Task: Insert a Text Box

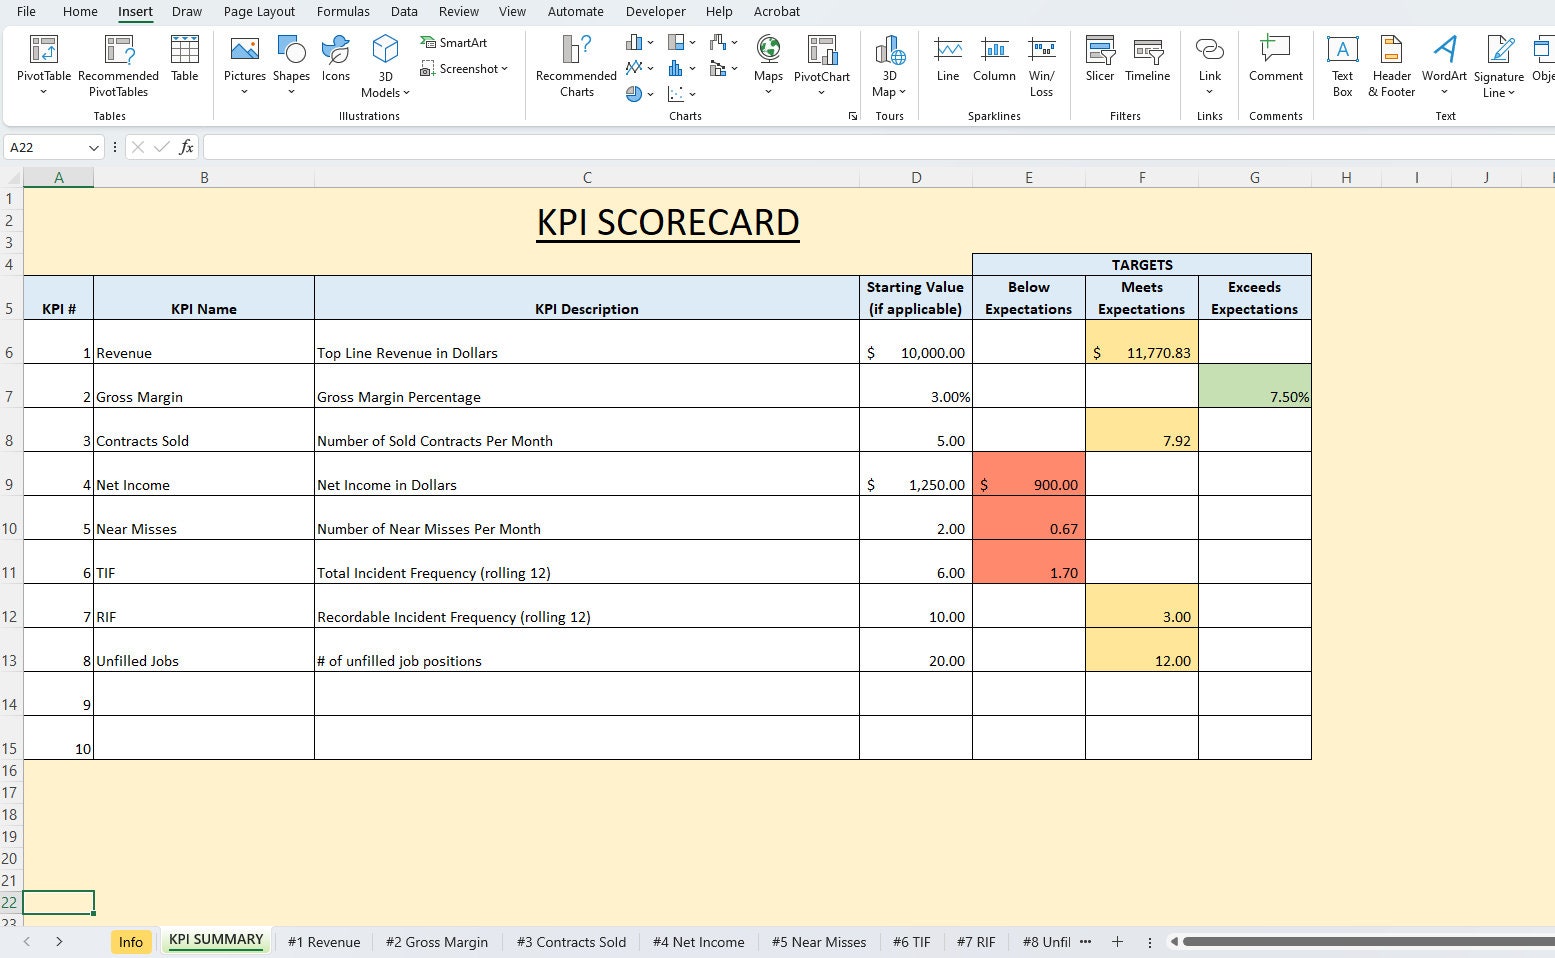Action: (1341, 65)
